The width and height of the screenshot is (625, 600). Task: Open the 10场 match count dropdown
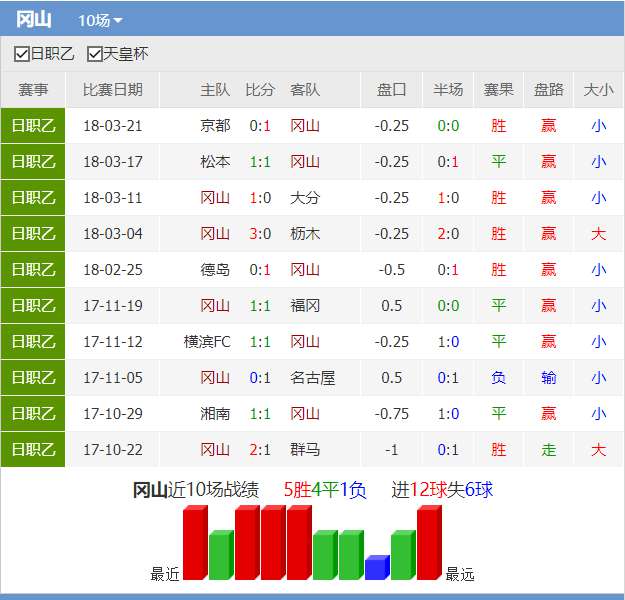100,21
